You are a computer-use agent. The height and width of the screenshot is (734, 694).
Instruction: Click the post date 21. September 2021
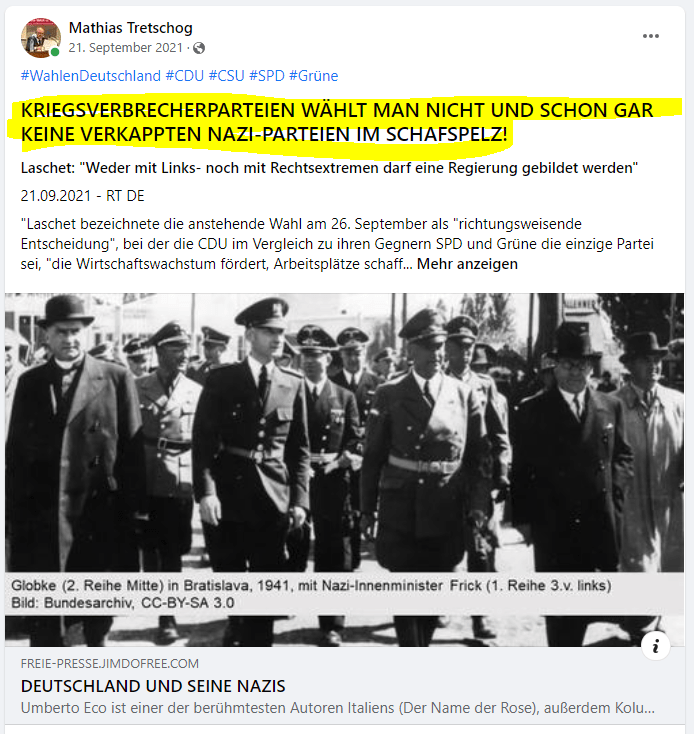pos(125,48)
